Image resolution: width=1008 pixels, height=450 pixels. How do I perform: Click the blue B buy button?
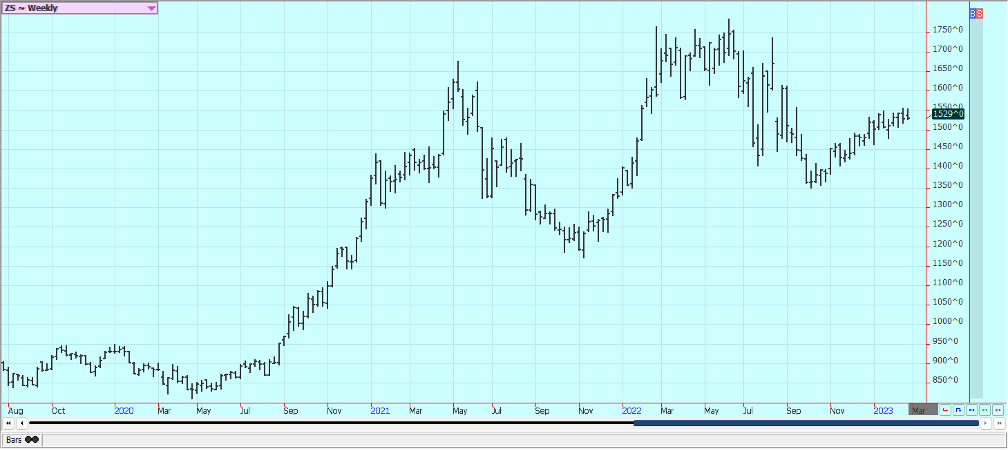pyautogui.click(x=973, y=13)
